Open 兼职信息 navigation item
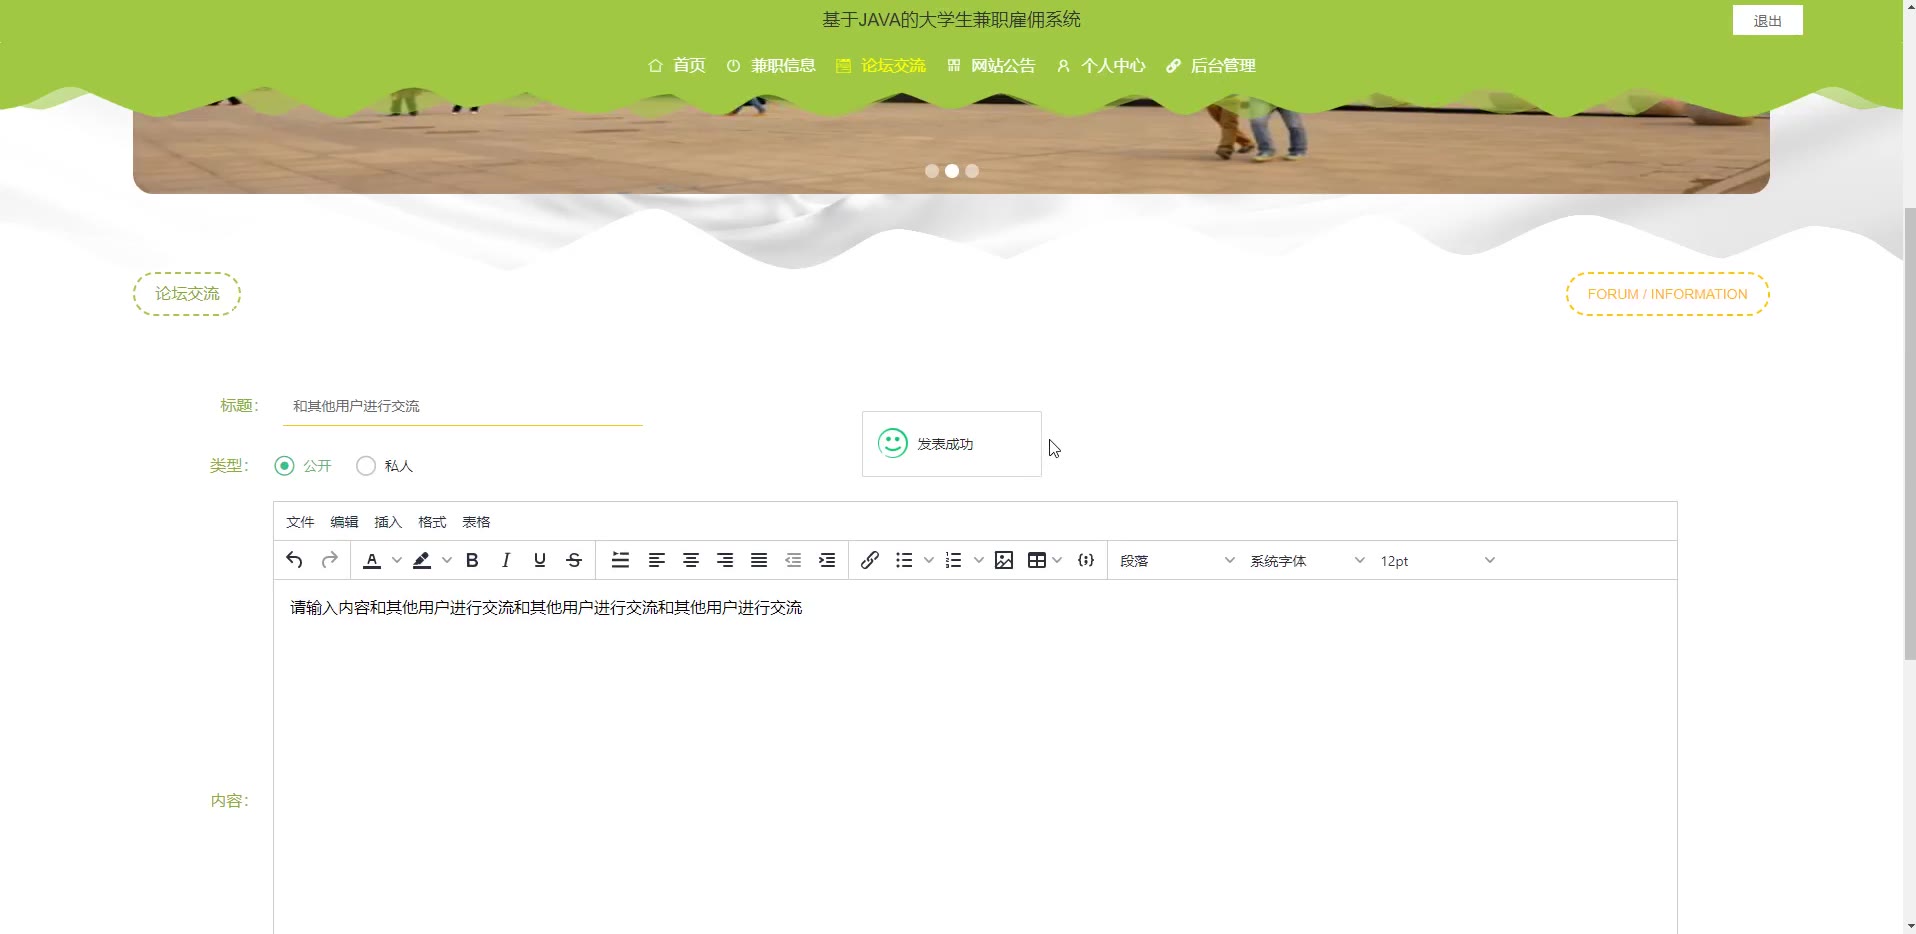 point(771,66)
